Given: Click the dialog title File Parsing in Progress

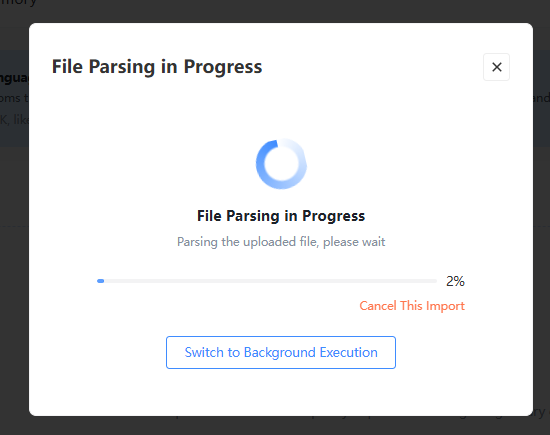Looking at the screenshot, I should [157, 67].
